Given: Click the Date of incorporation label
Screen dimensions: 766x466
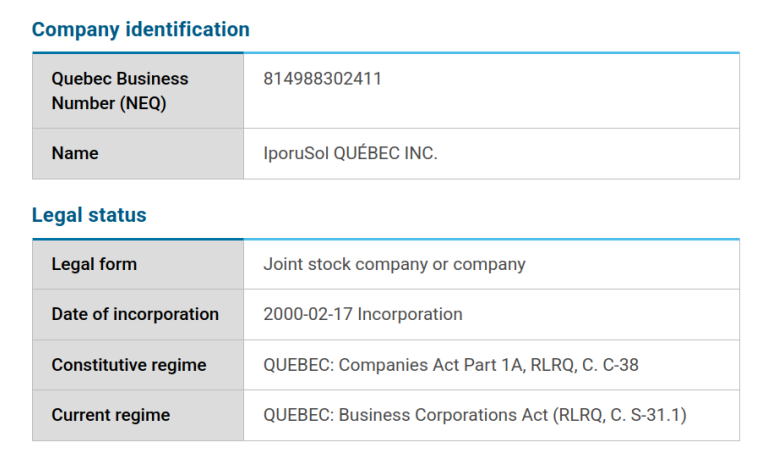Looking at the screenshot, I should click(135, 315).
